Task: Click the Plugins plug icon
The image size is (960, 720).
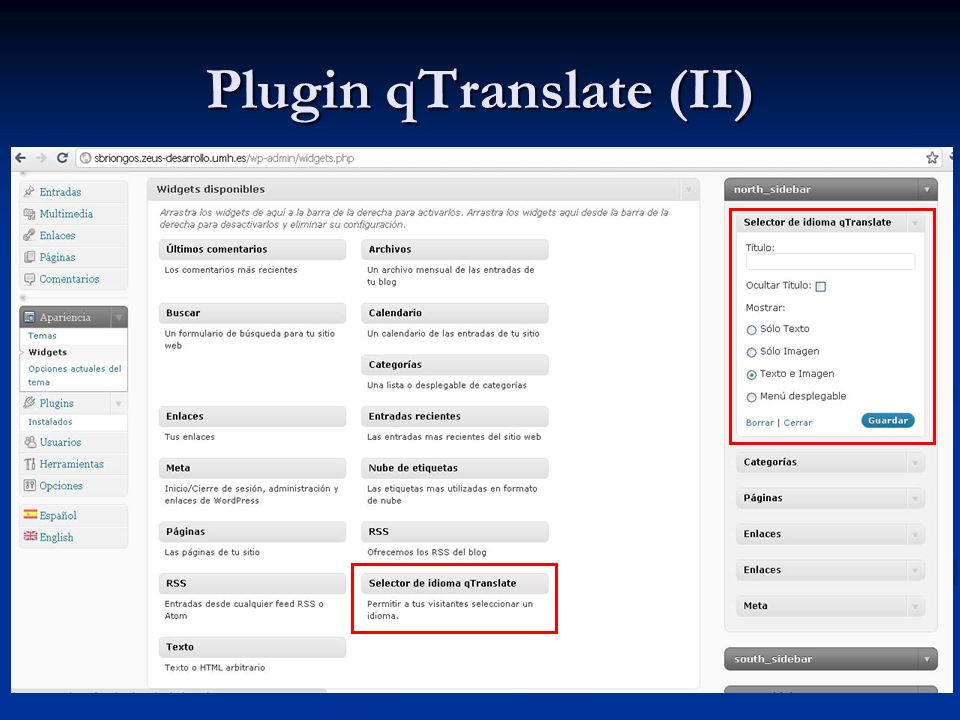Action: pyautogui.click(x=29, y=403)
